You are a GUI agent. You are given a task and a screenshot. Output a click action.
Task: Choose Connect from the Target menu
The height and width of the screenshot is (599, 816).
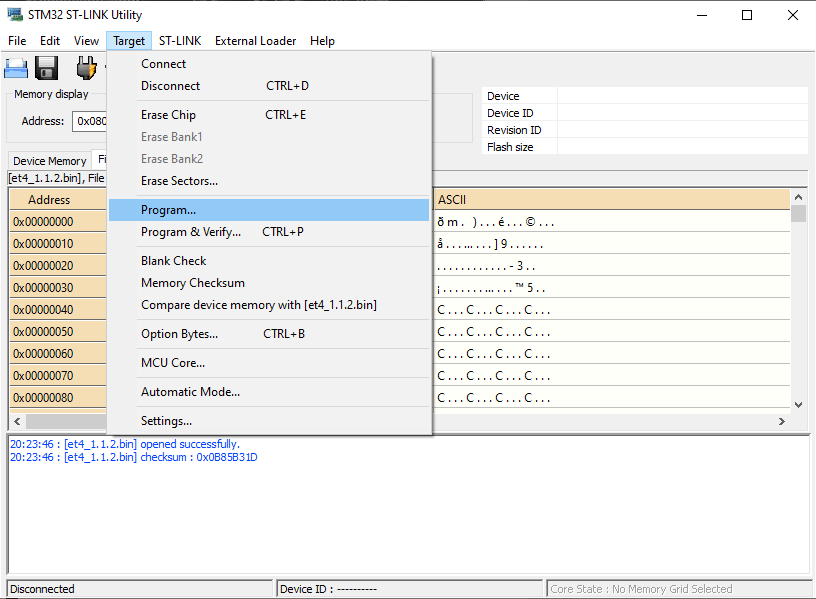pyautogui.click(x=269, y=63)
